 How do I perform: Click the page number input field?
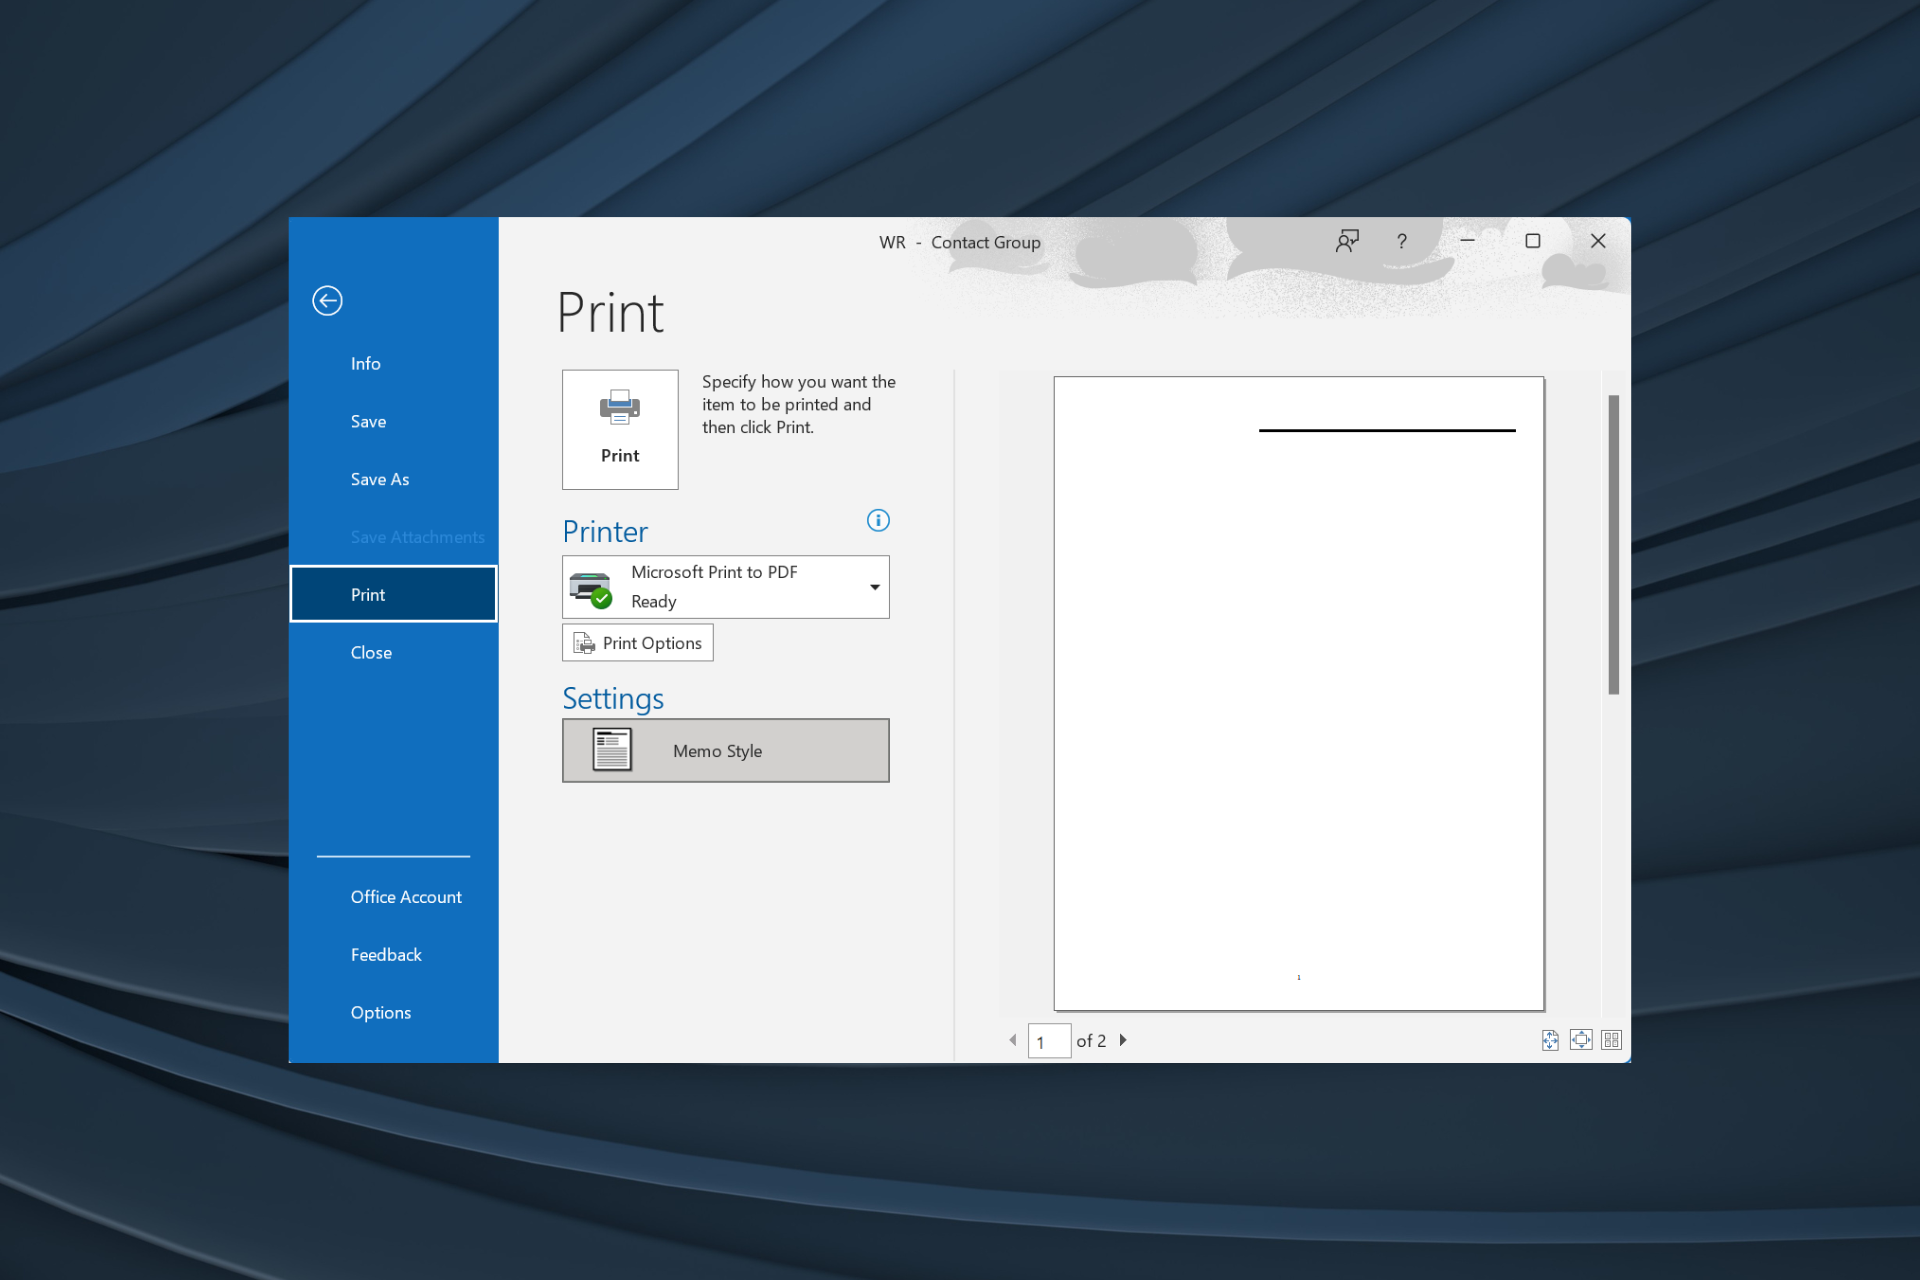pos(1049,1041)
